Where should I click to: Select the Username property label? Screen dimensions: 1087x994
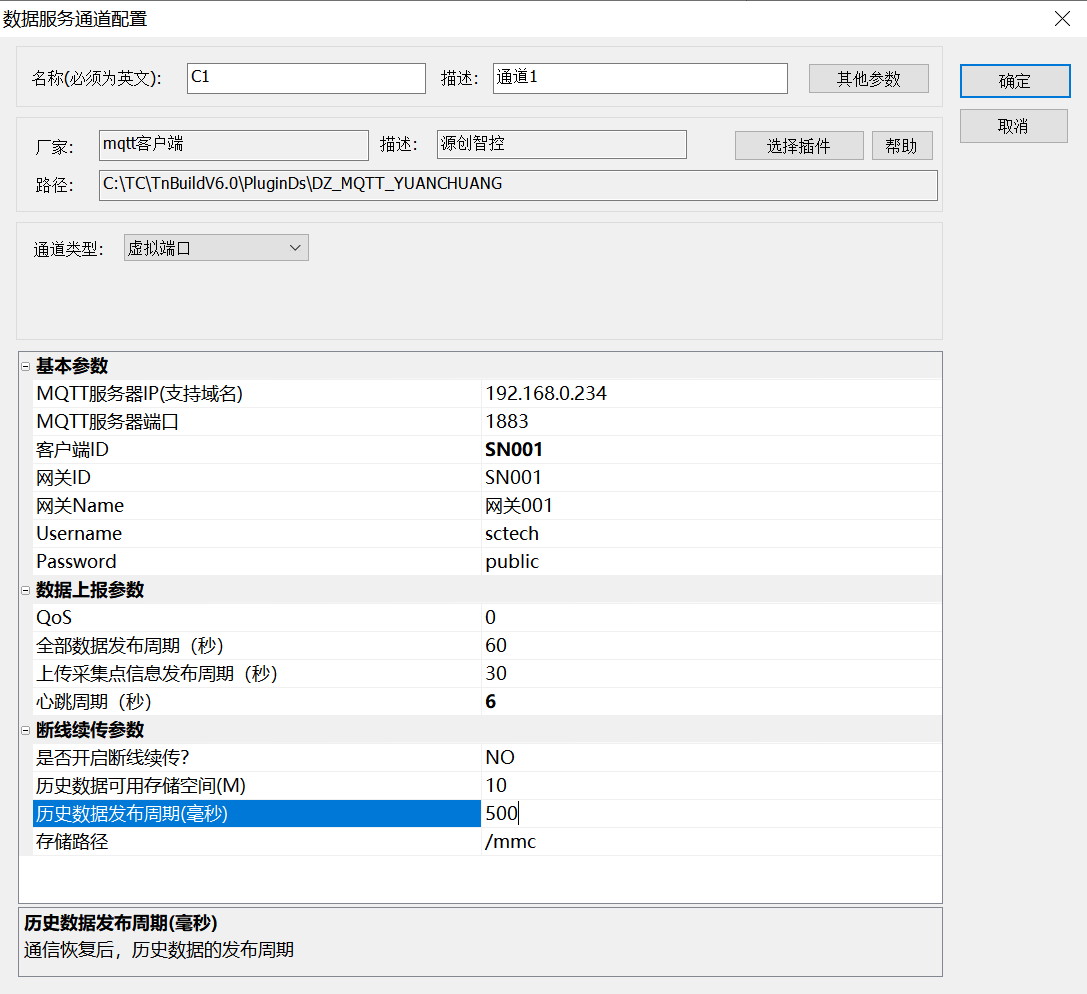tap(79, 534)
